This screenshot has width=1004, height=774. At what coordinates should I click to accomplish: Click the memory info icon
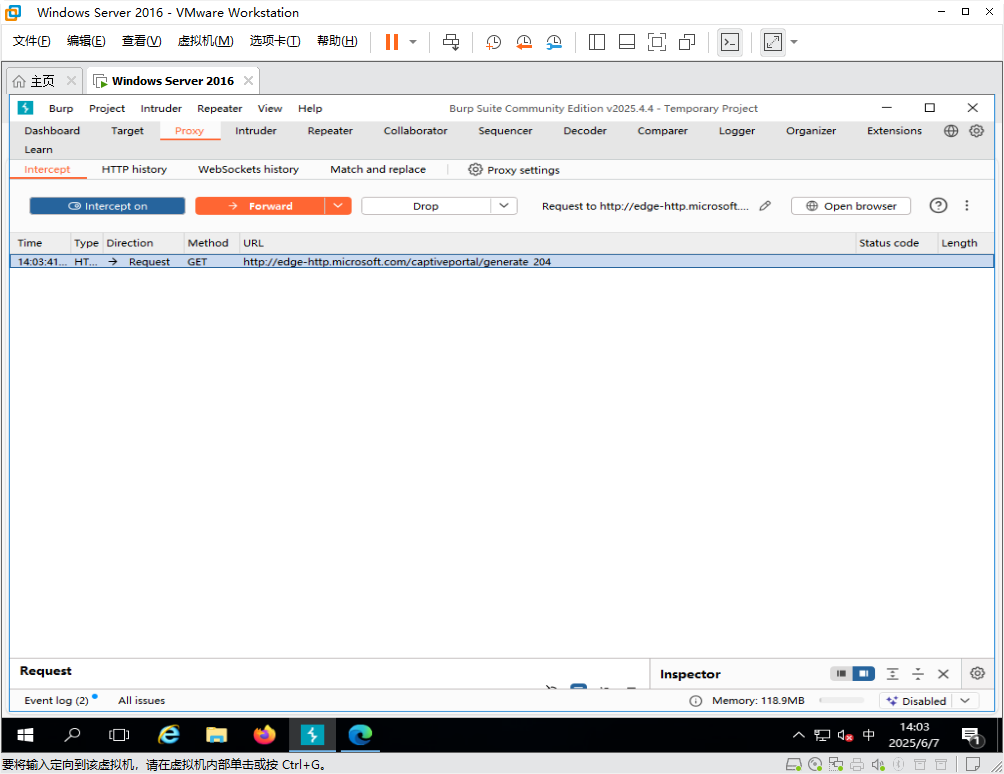(x=695, y=701)
